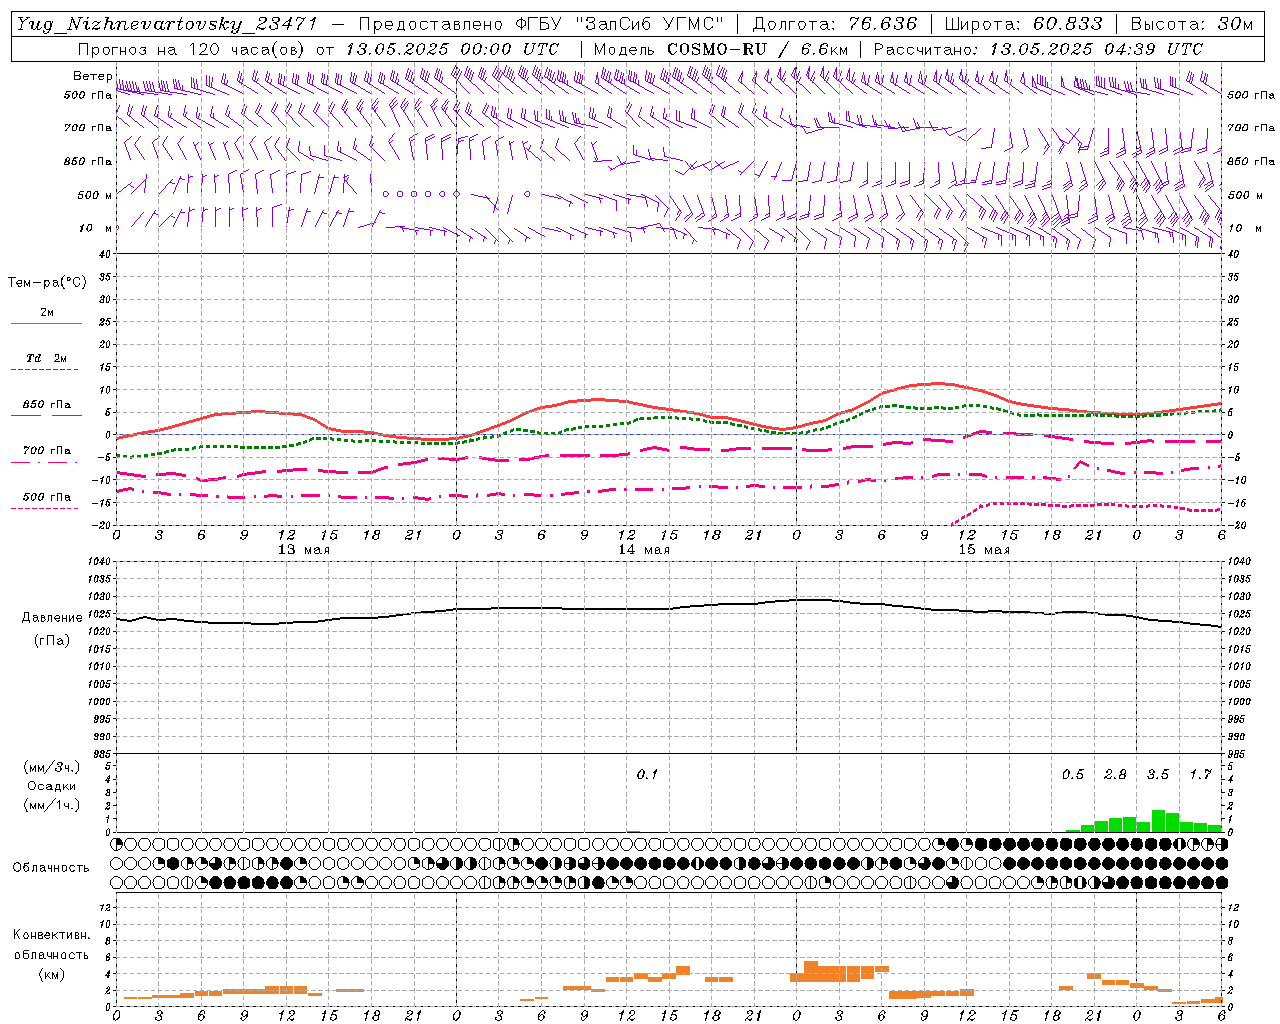Click the '700 гПа' temperature legend entry
This screenshot has height=1024, width=1280.
pyautogui.click(x=47, y=451)
